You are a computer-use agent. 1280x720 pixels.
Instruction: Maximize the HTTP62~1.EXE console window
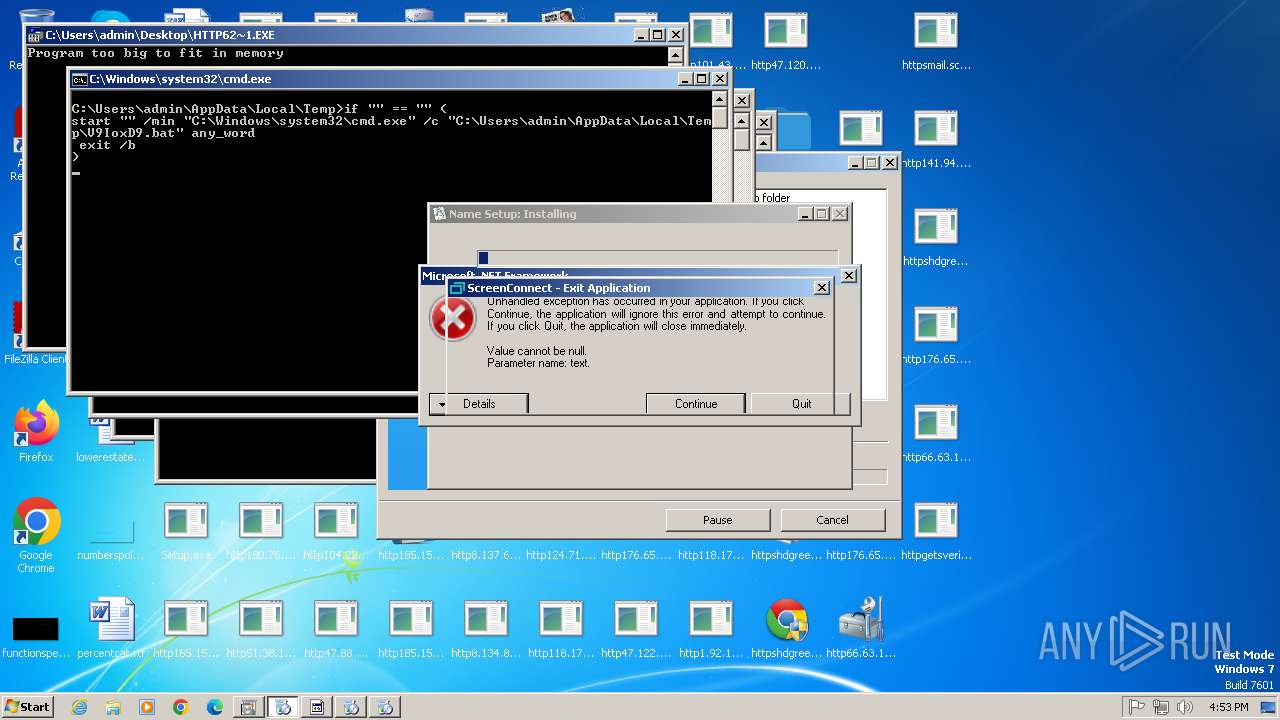point(658,35)
